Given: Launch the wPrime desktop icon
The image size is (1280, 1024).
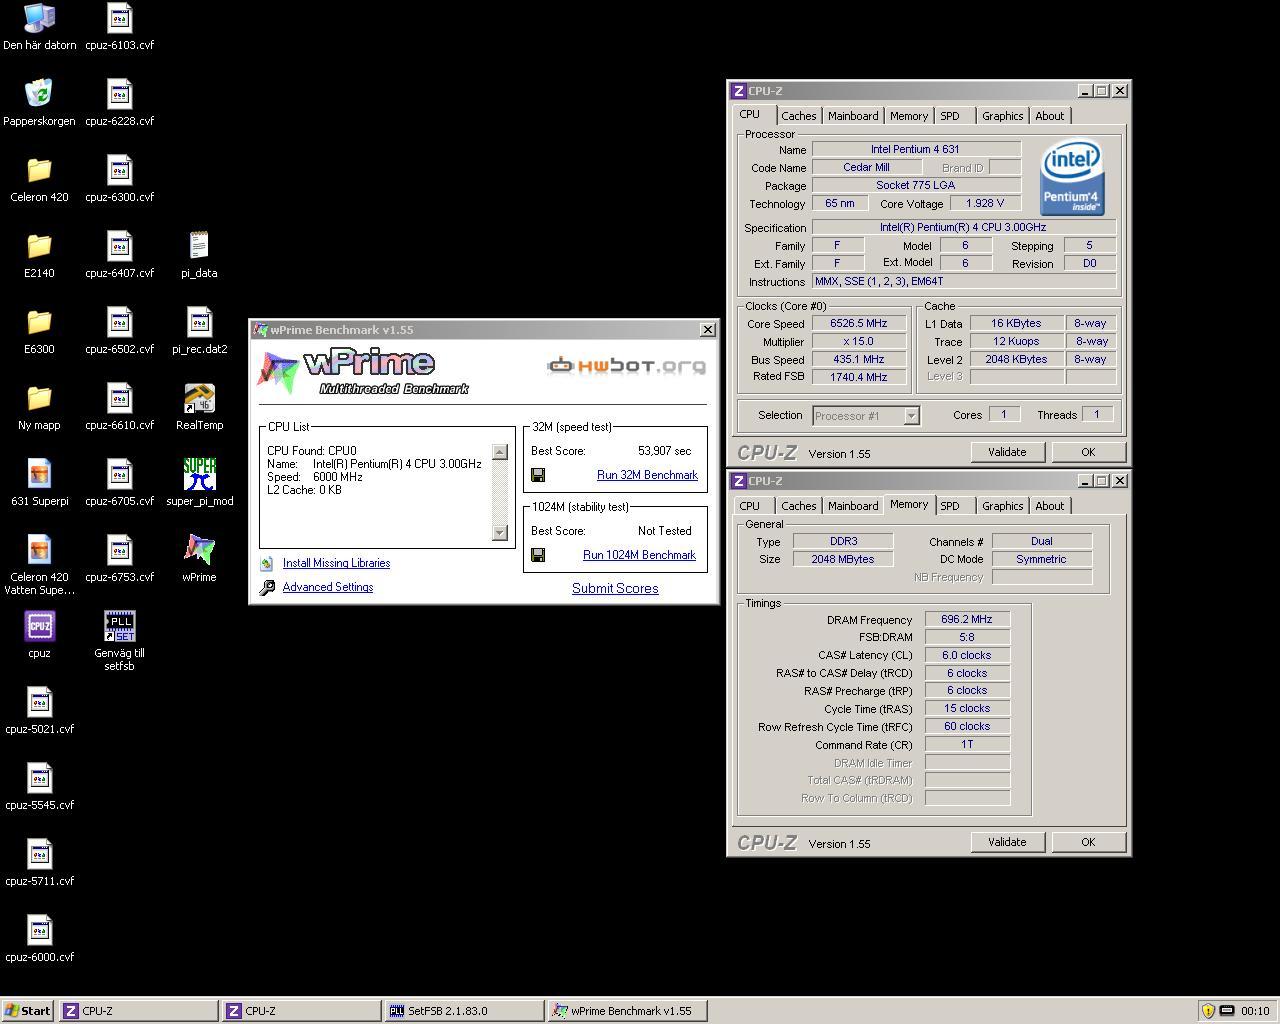Looking at the screenshot, I should pos(199,559).
